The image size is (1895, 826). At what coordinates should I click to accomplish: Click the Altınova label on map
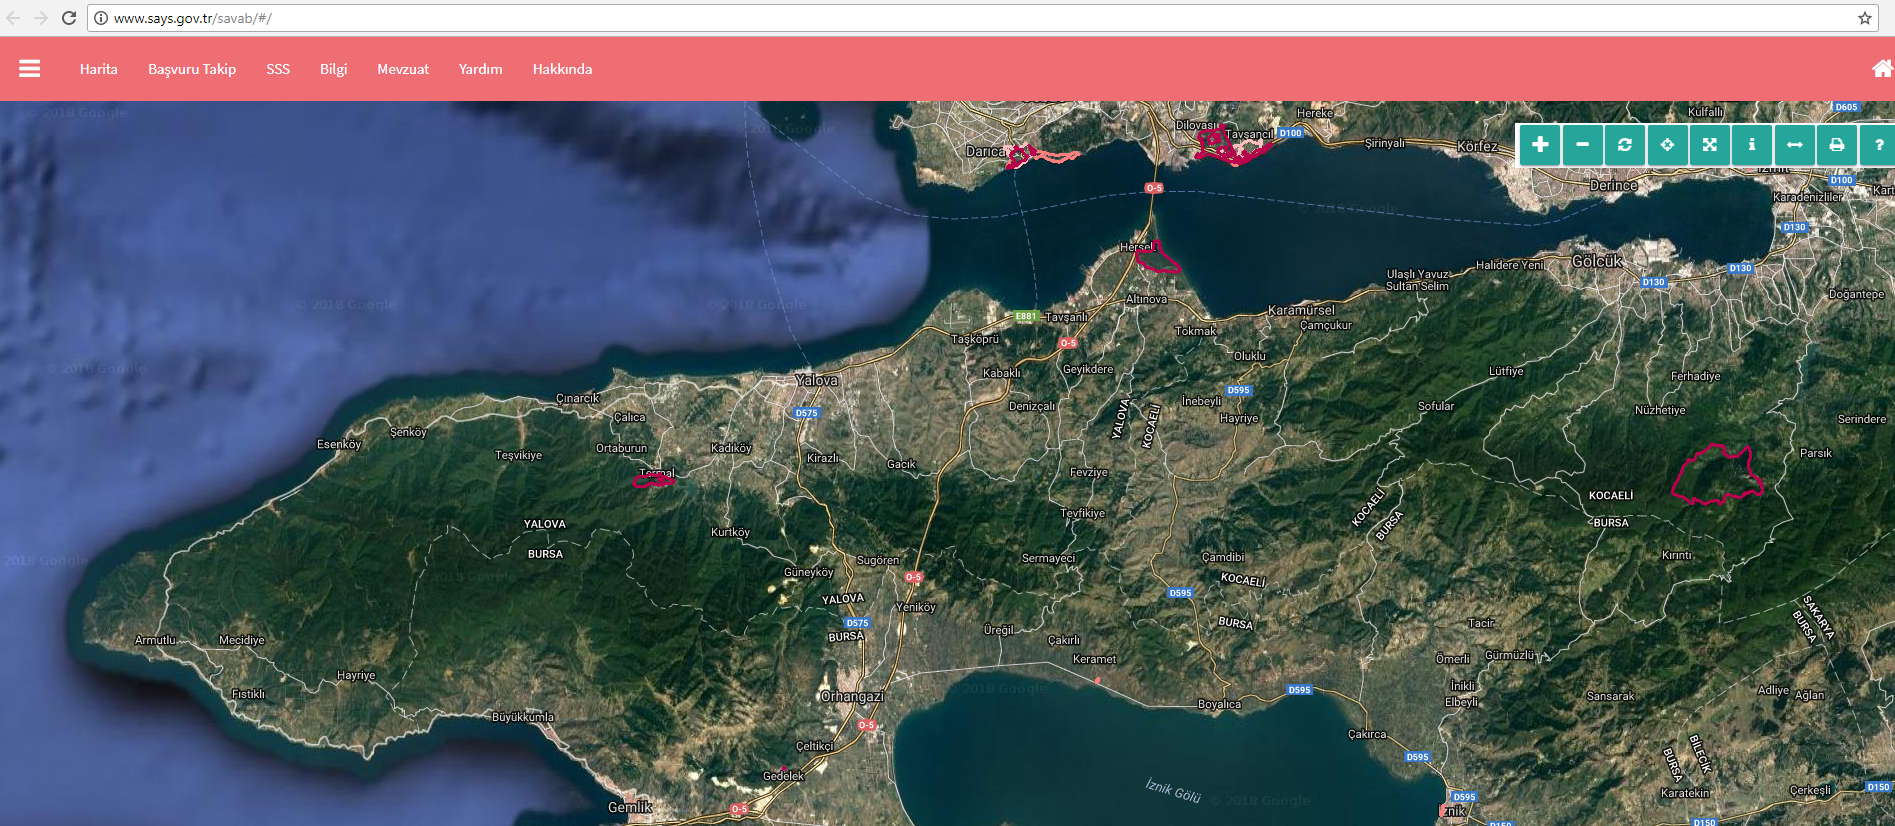pos(1146,299)
